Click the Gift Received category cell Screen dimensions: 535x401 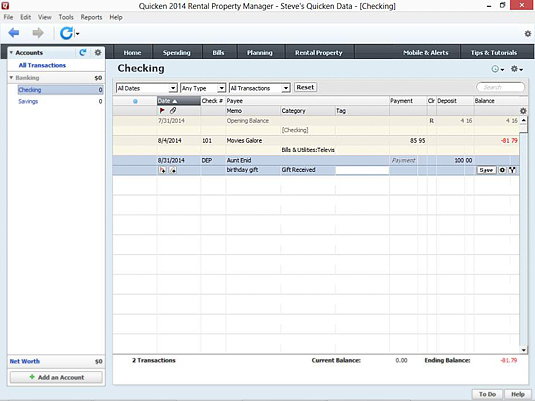[307, 170]
